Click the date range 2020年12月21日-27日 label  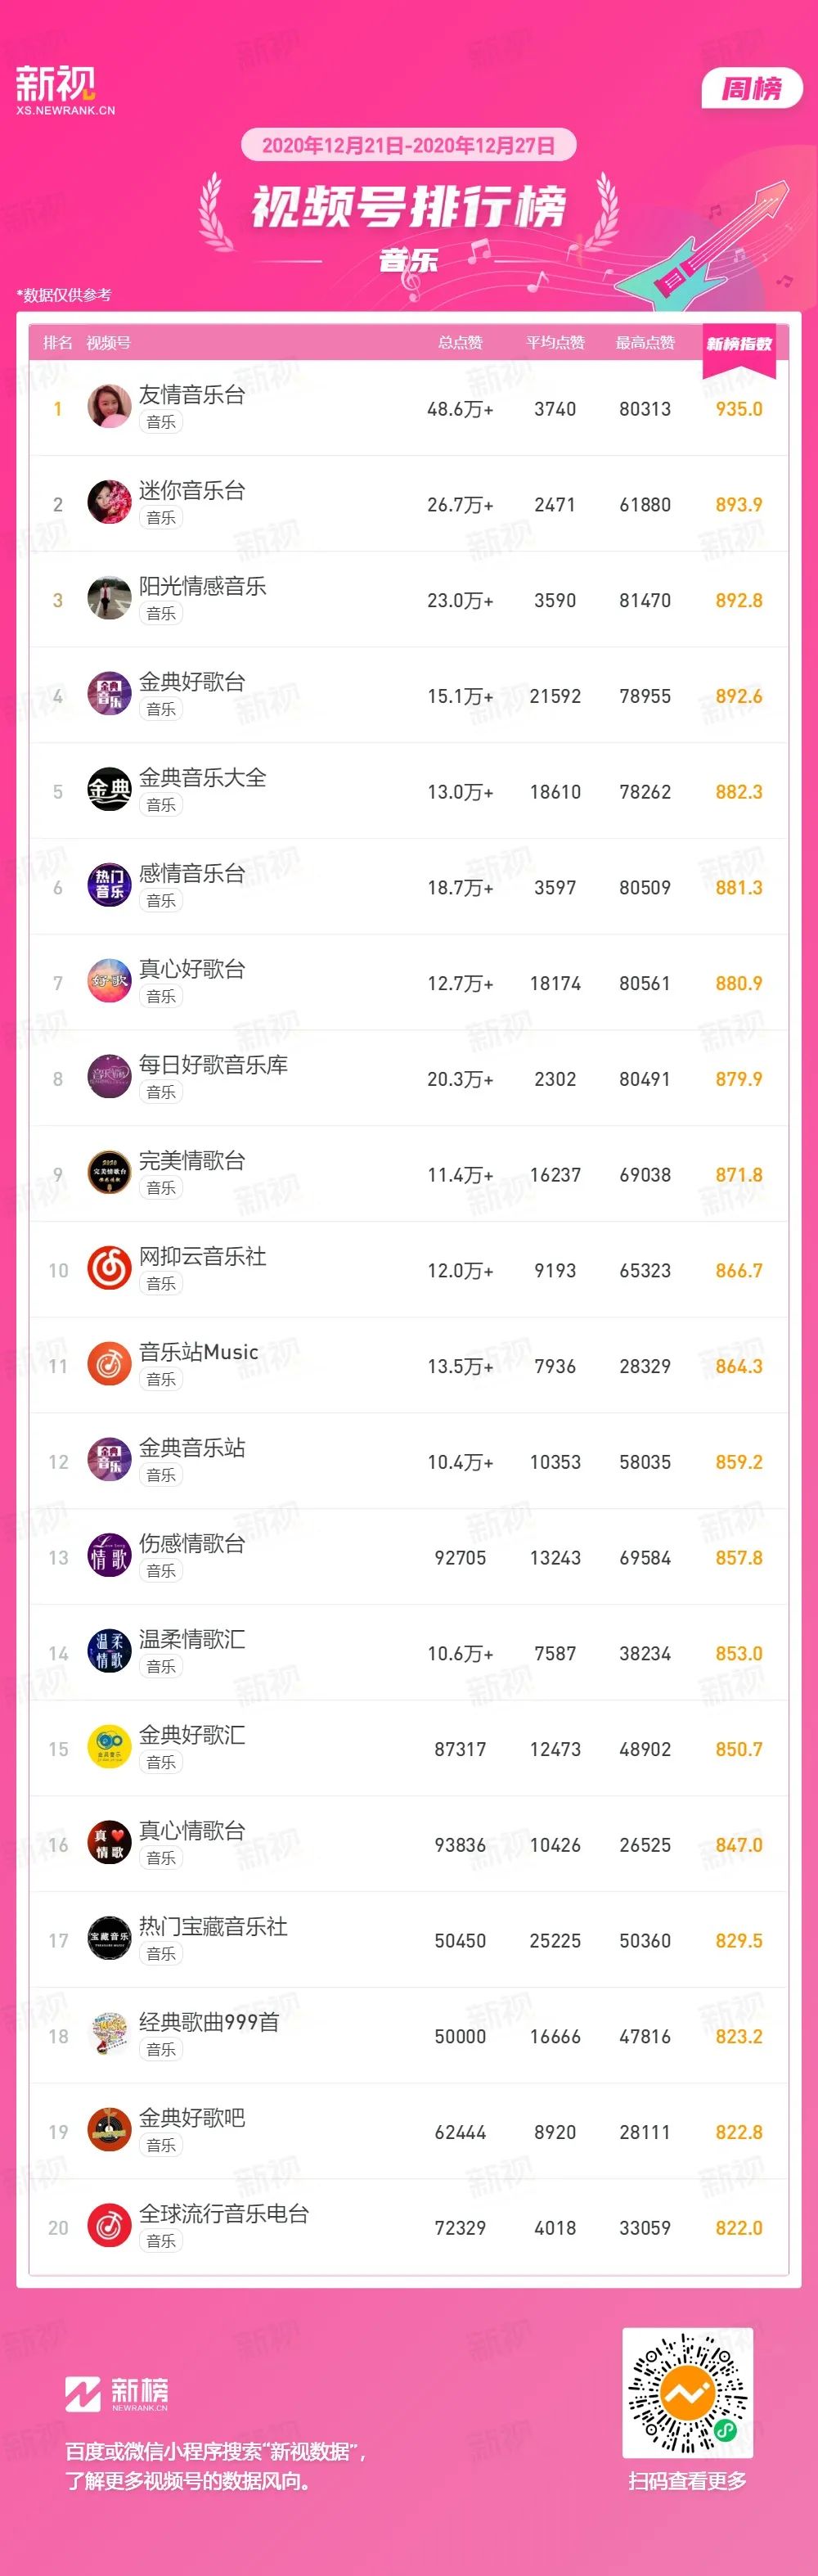[x=408, y=145]
